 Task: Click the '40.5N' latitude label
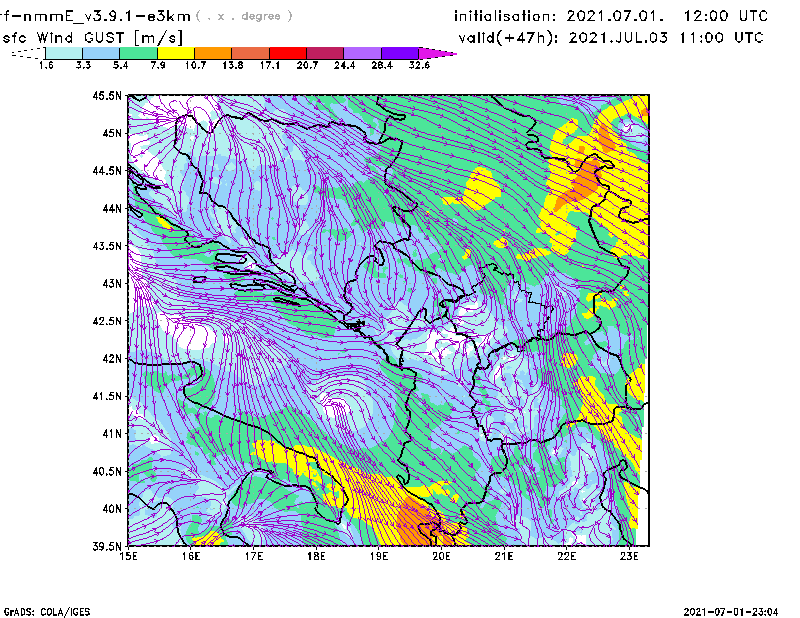[x=107, y=471]
